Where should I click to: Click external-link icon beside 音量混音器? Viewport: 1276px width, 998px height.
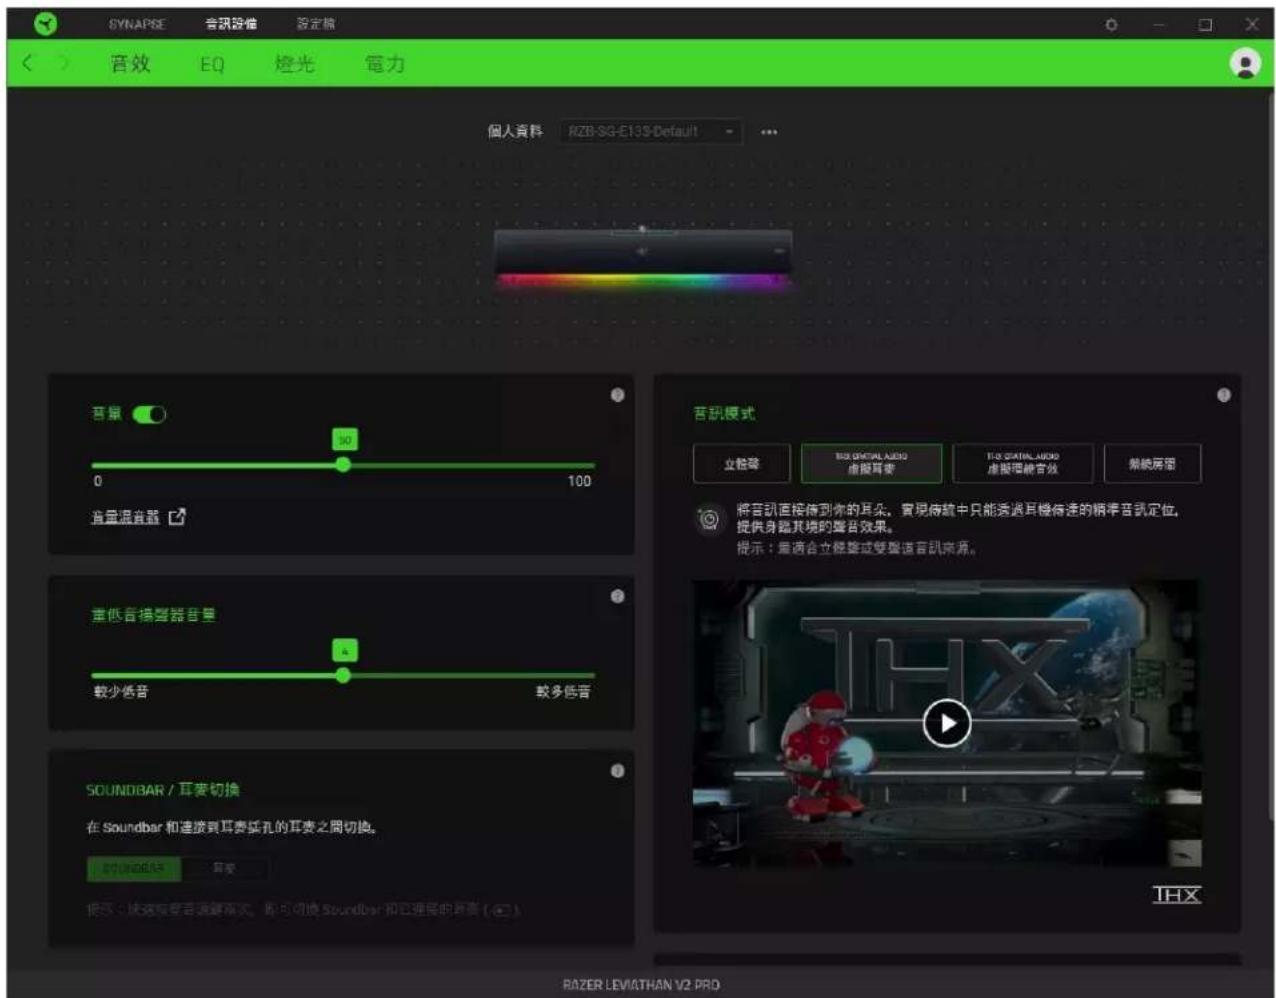pos(177,517)
